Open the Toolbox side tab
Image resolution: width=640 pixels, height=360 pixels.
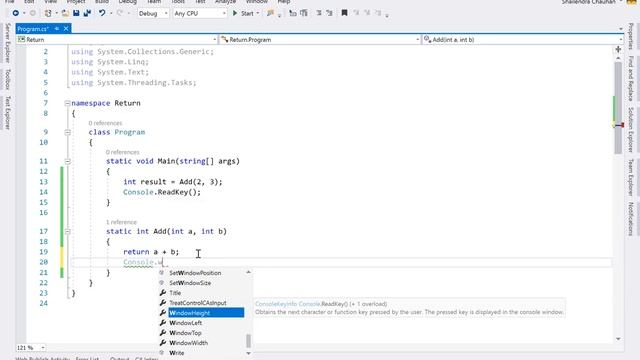coord(7,79)
